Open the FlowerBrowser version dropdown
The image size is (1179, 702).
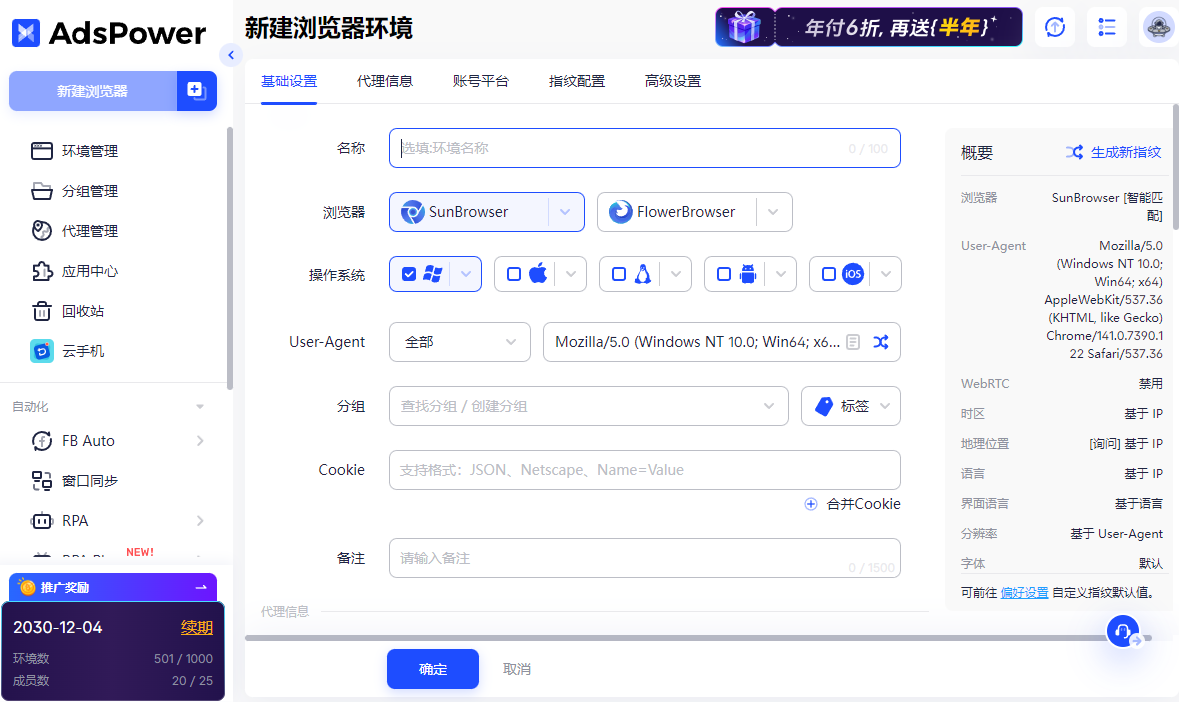pyautogui.click(x=772, y=211)
